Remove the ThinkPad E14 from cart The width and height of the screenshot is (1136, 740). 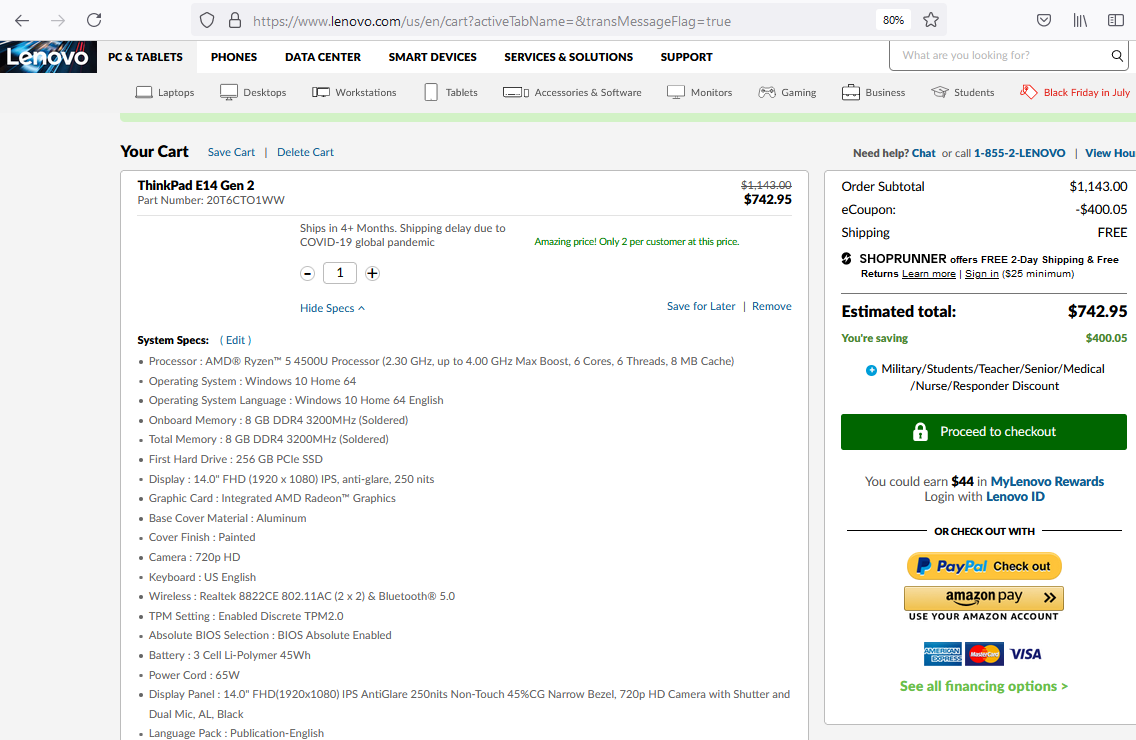pos(772,306)
